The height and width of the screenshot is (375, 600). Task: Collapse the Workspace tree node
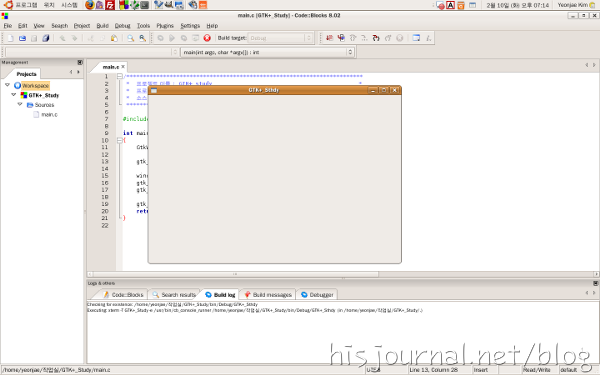click(x=7, y=85)
